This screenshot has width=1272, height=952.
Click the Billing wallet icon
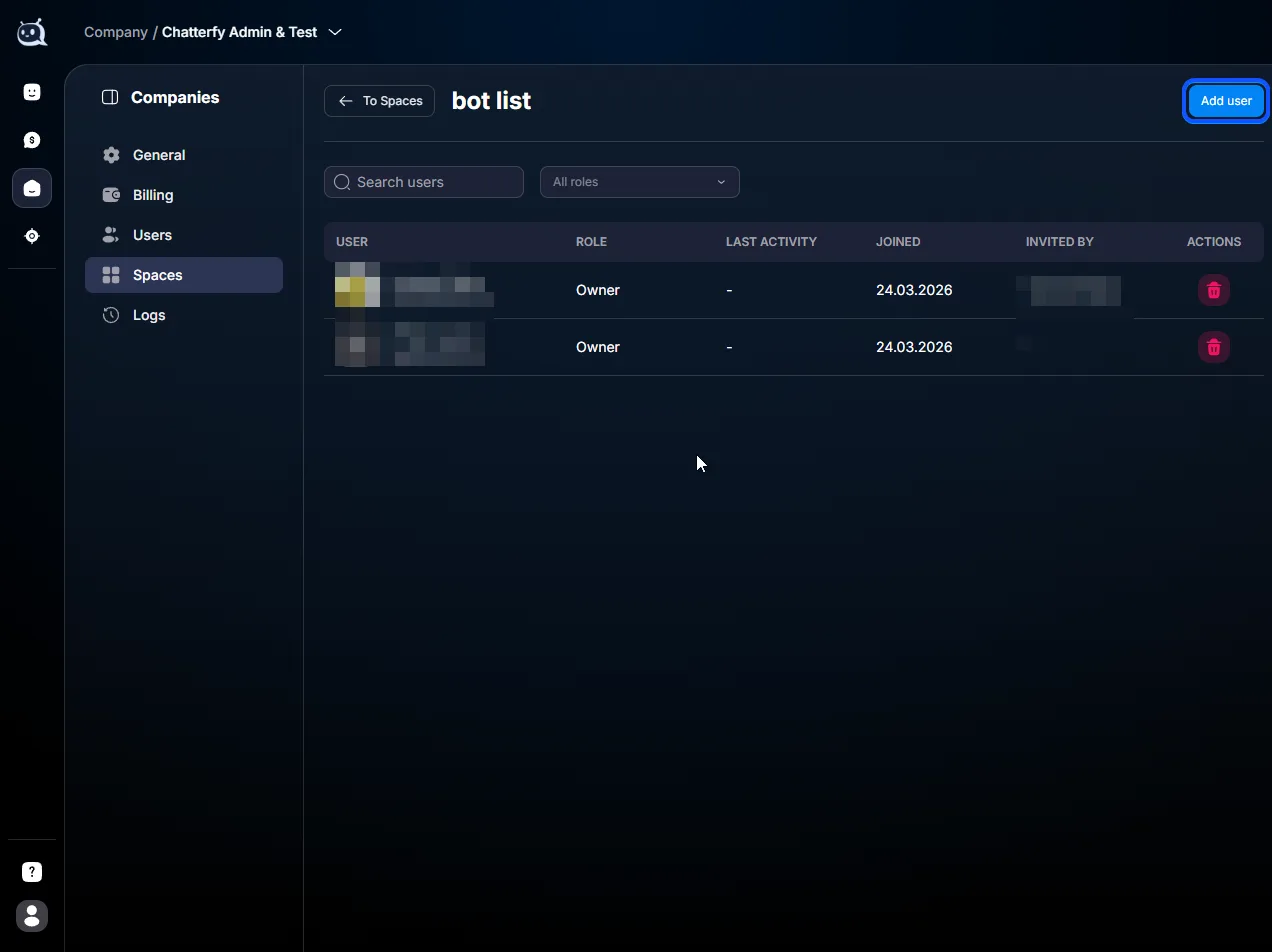pos(111,195)
